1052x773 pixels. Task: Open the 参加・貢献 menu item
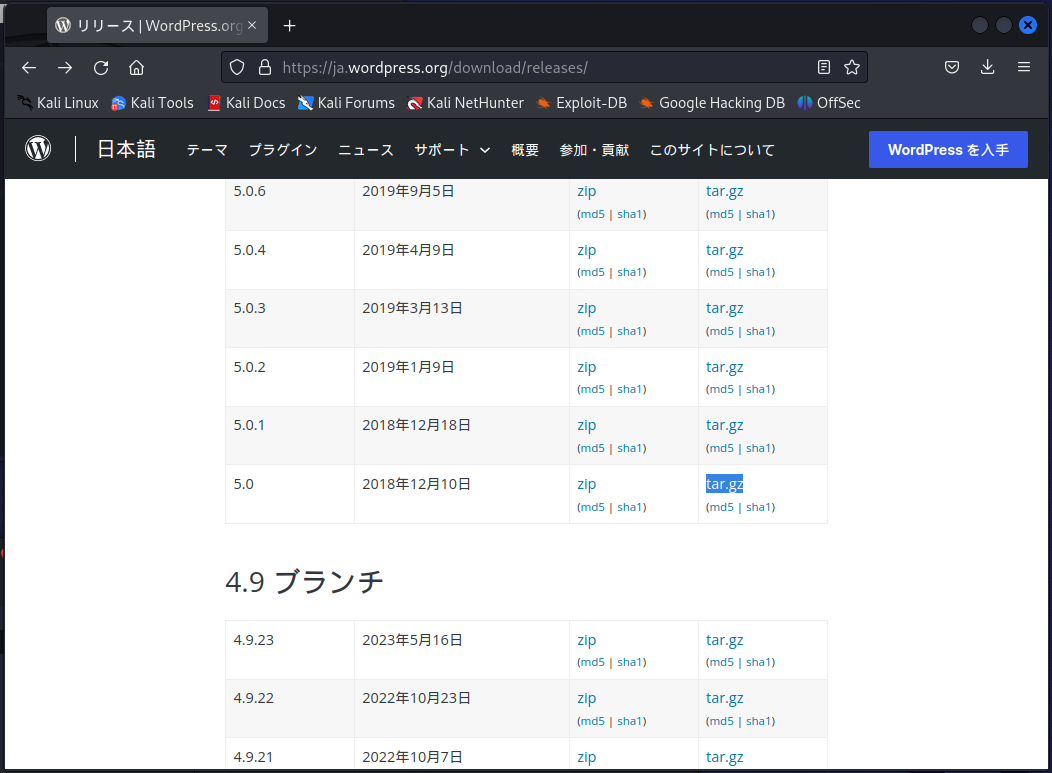594,150
